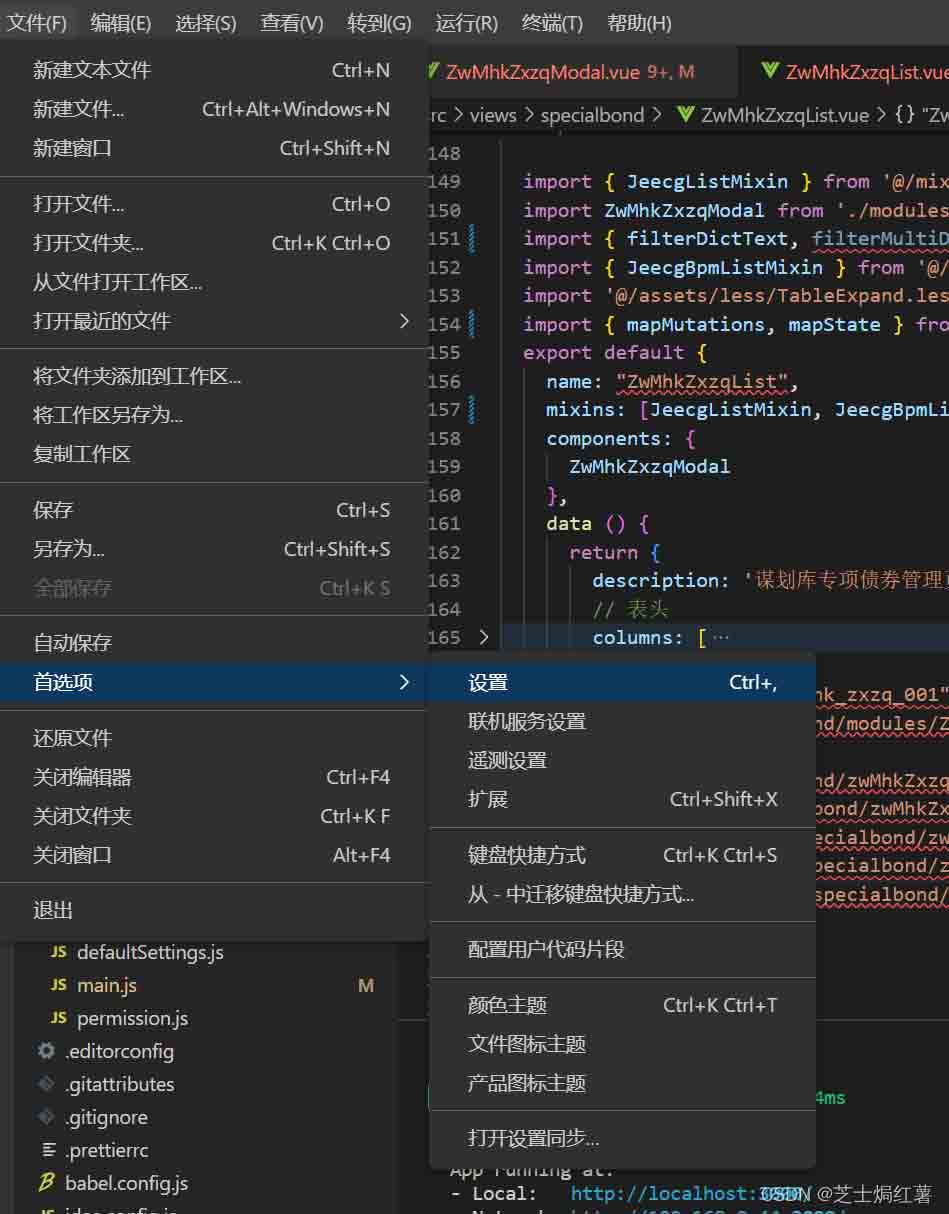Click the .prettierrc file icon
The image size is (949, 1214).
pos(48,1150)
